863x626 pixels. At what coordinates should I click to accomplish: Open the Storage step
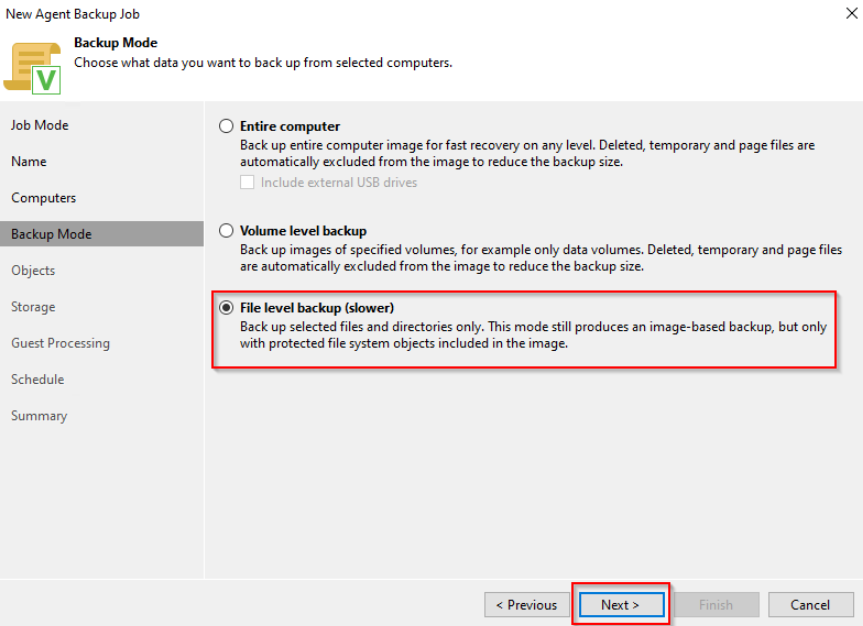click(x=33, y=307)
